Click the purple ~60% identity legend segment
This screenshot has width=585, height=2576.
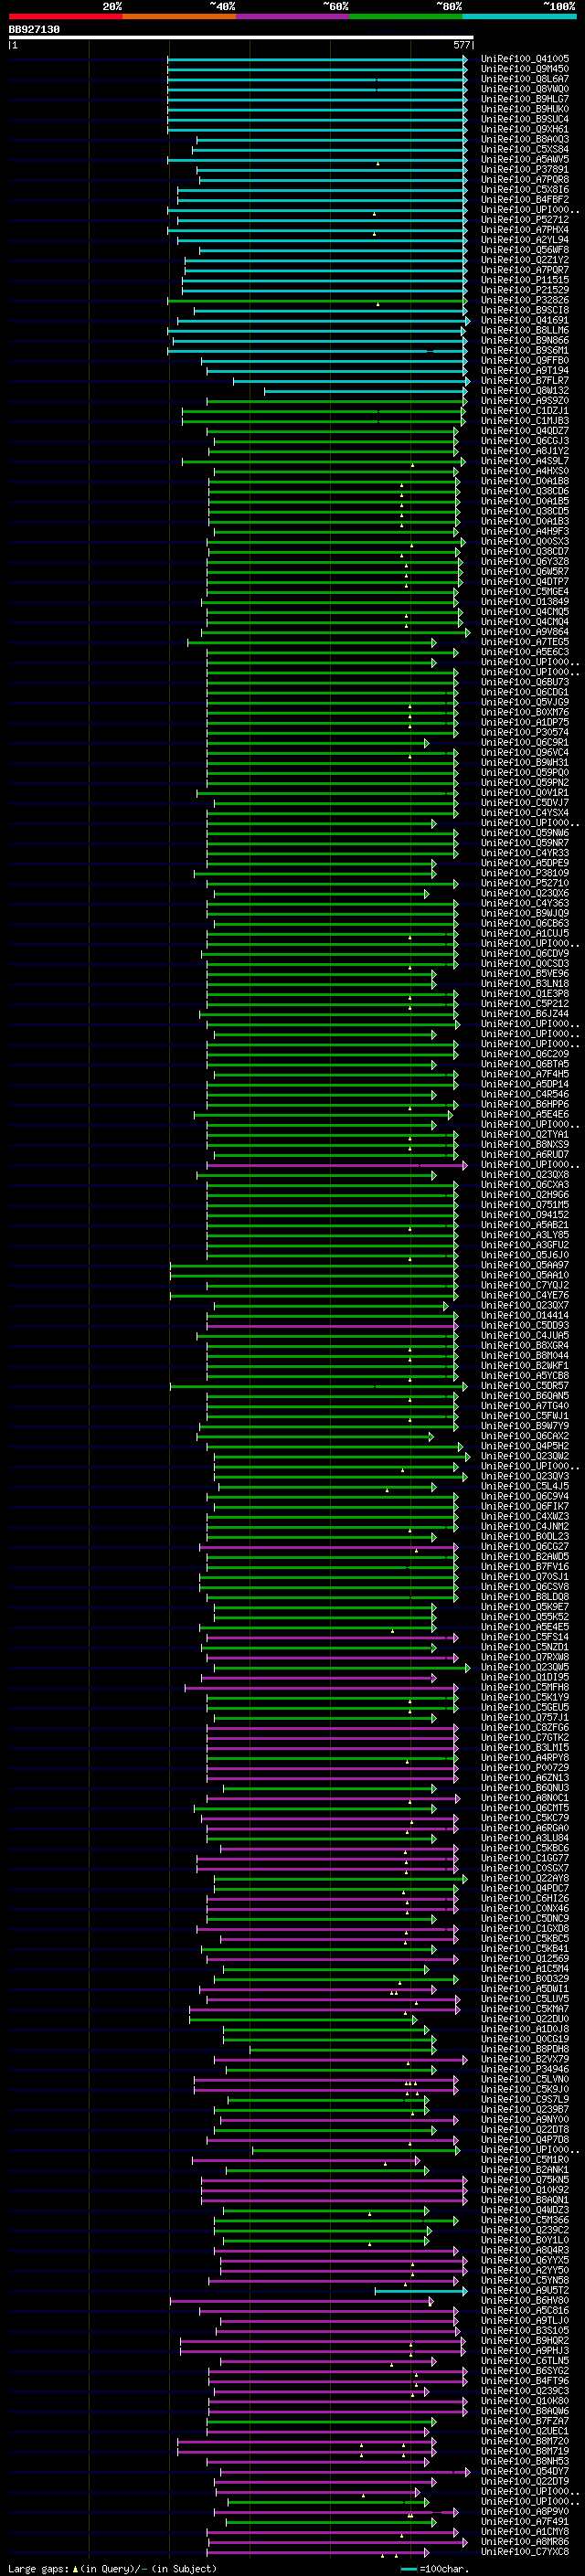coord(293,16)
